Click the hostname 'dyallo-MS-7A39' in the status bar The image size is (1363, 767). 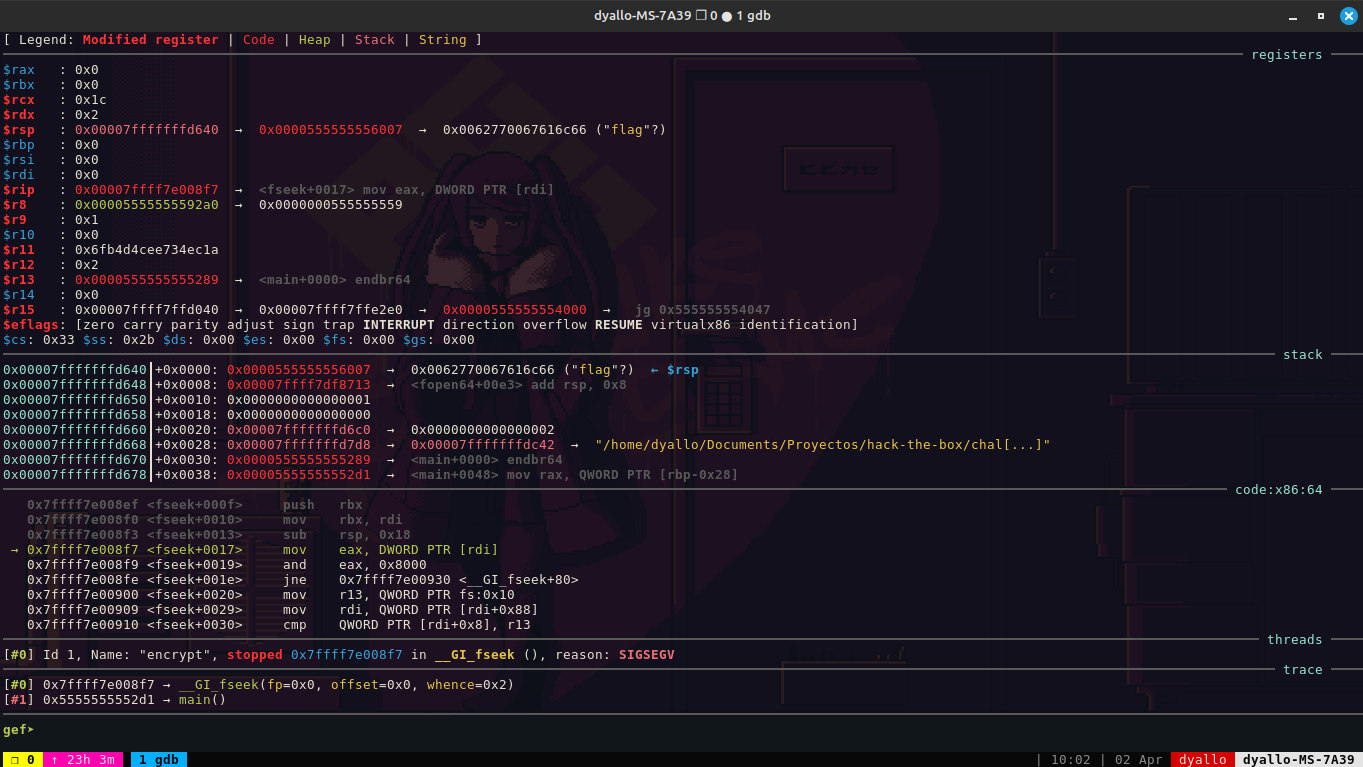click(1298, 760)
